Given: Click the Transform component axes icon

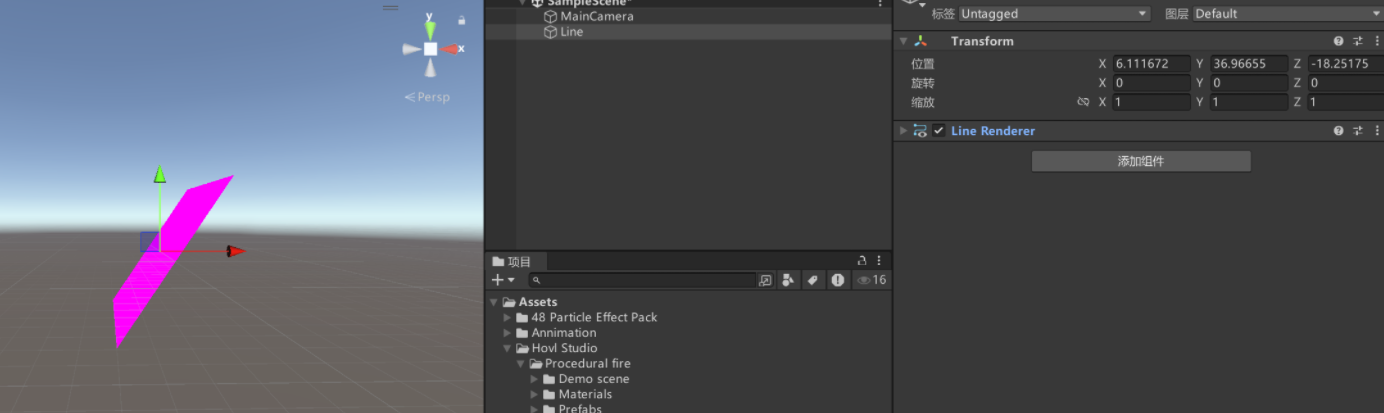Looking at the screenshot, I should [920, 41].
